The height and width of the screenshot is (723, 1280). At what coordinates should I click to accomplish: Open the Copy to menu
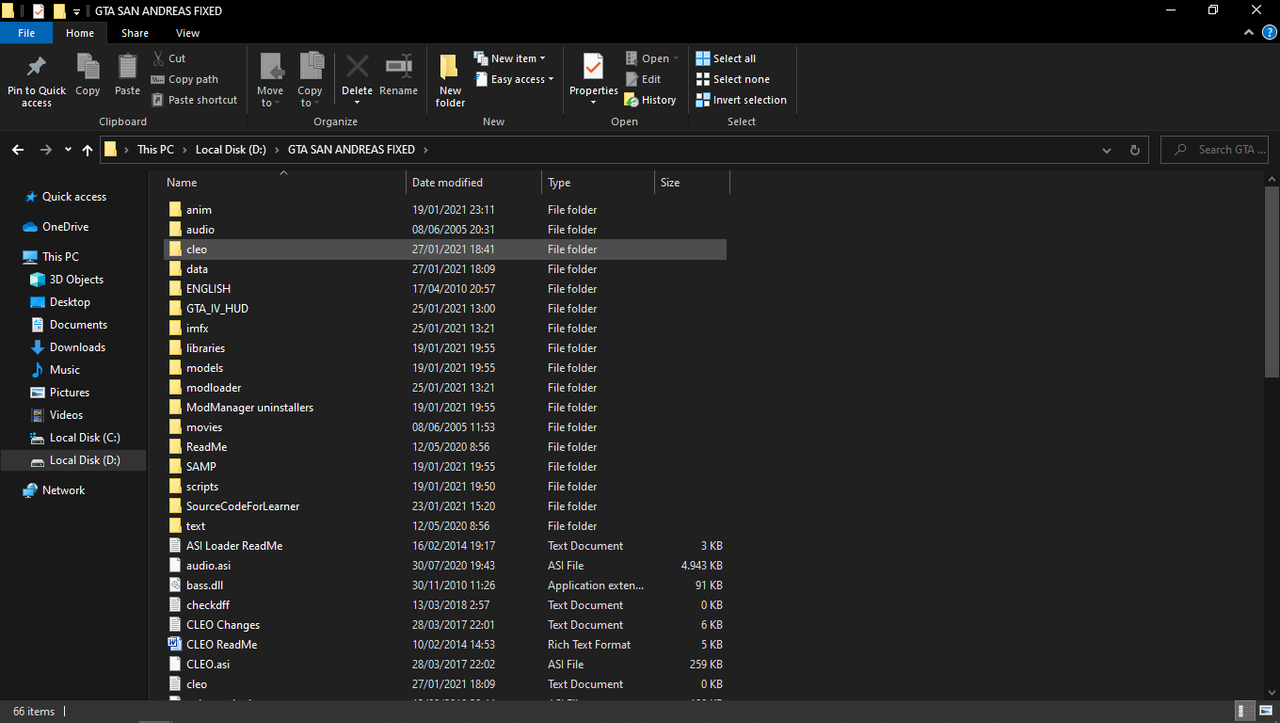(310, 80)
